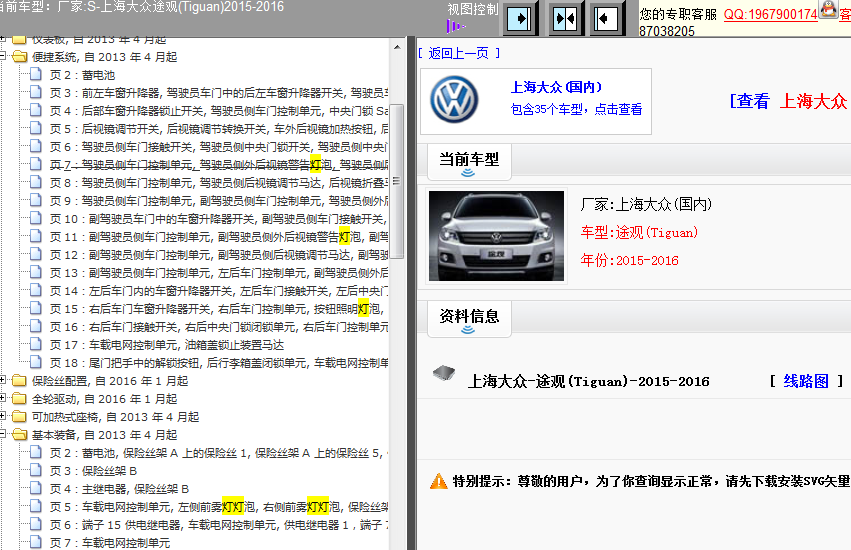The height and width of the screenshot is (550, 851).
Task: Open 页 5 后视镜调节开关 entry
Action: point(219,129)
